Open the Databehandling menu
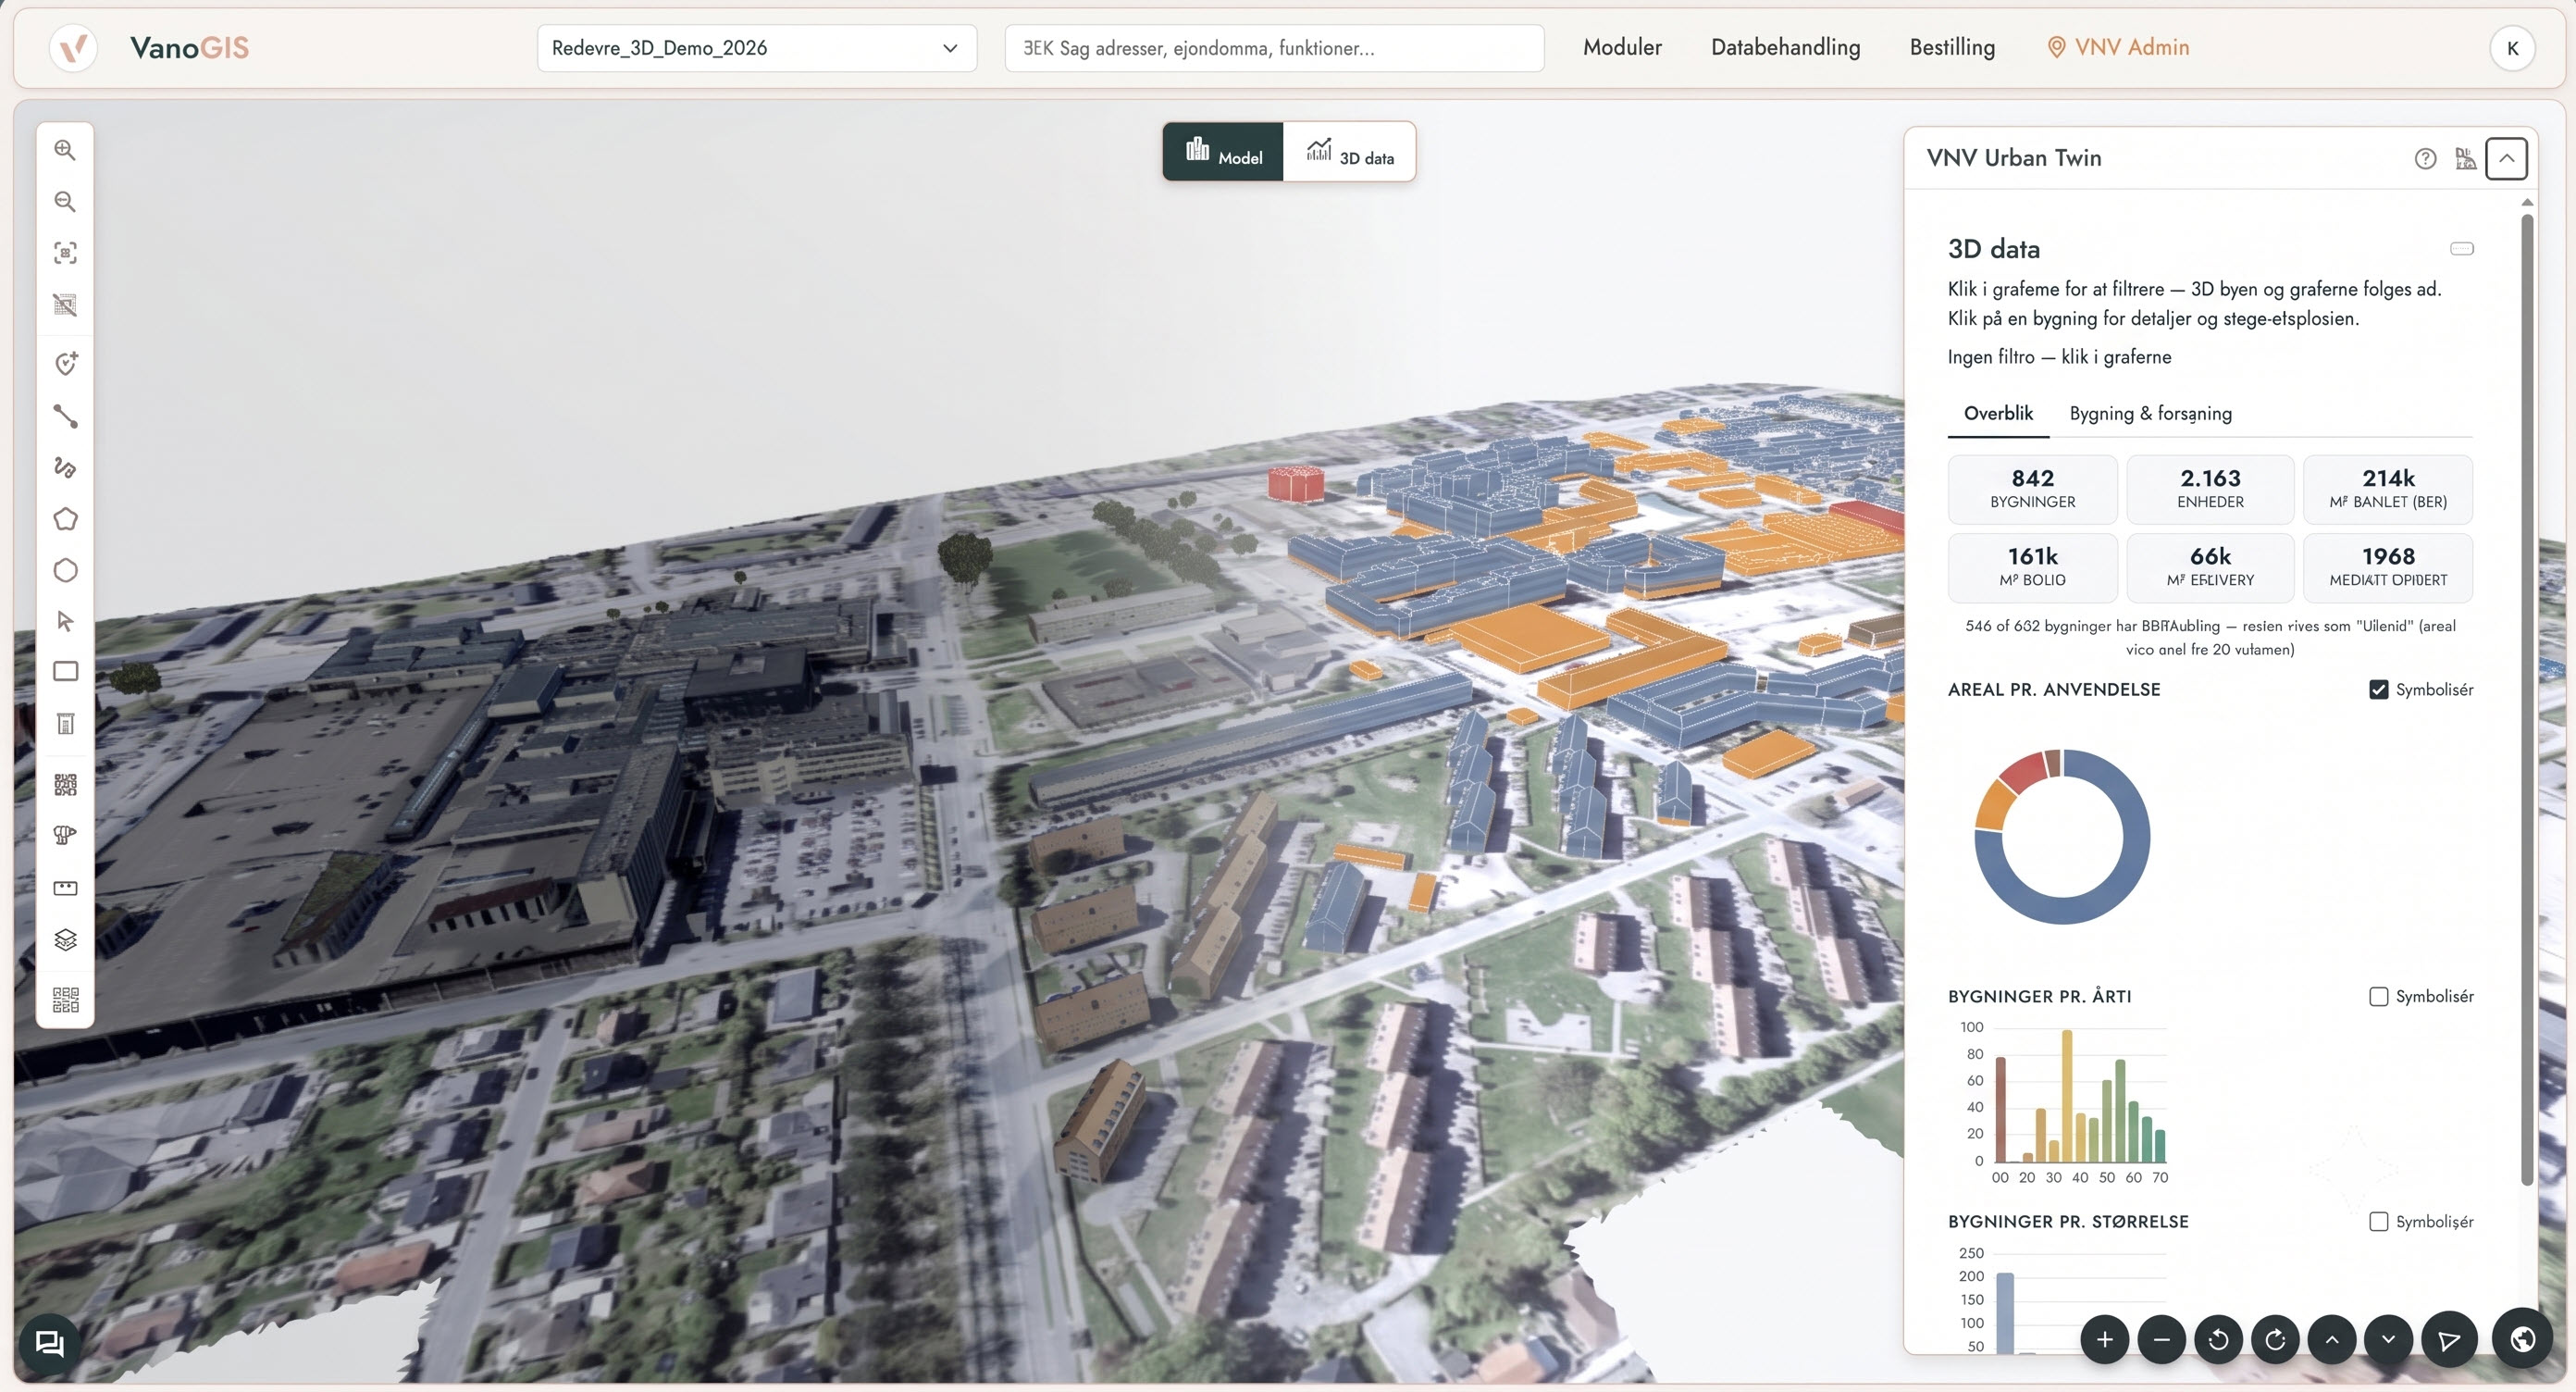The image size is (2576, 1392). point(1785,47)
